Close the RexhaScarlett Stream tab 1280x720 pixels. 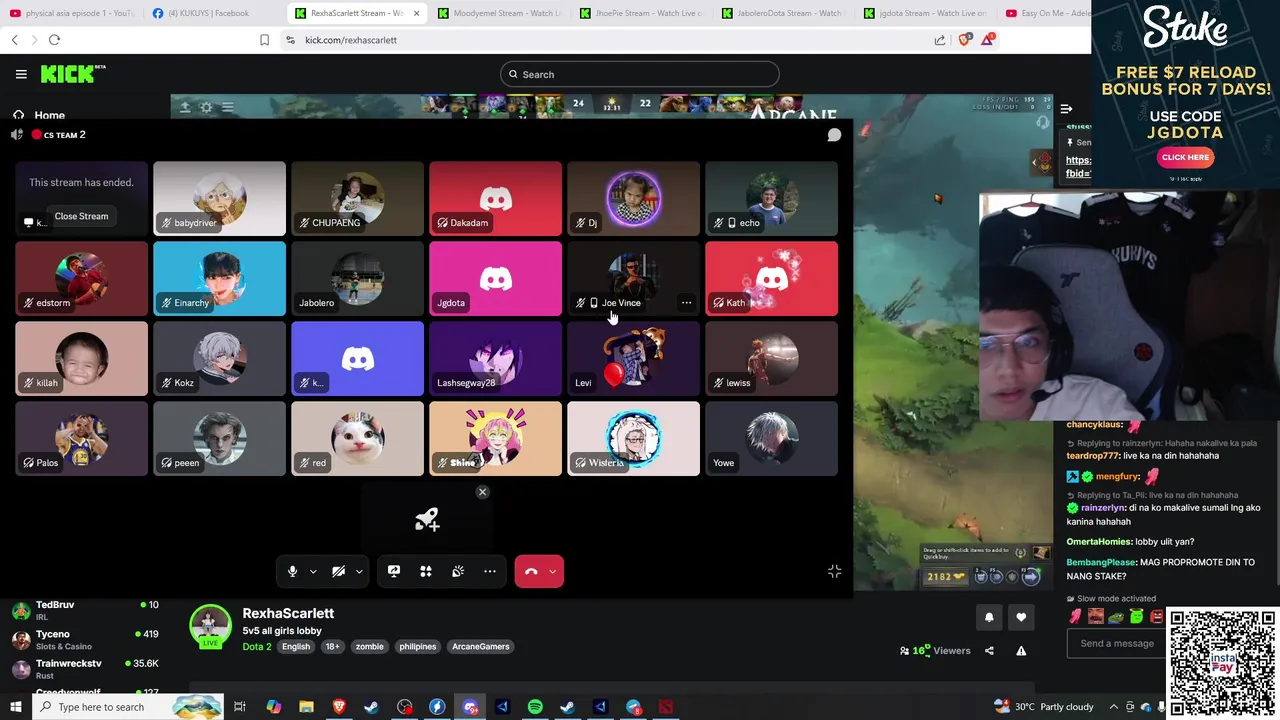[x=416, y=14]
